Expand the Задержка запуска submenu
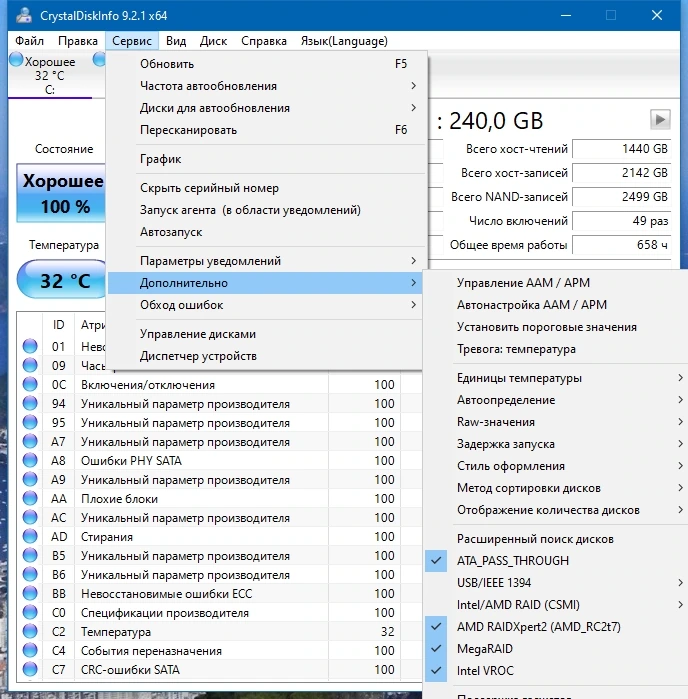Viewport: 688px width, 699px height. (555, 444)
